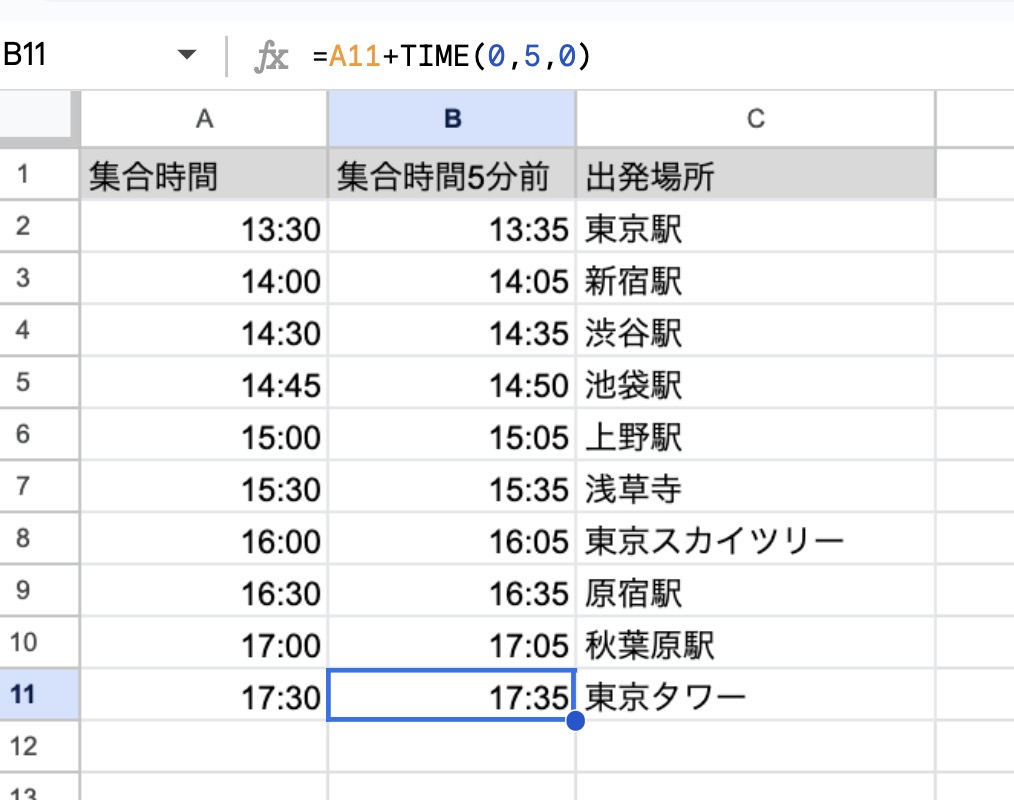Click the 出発場所 header cell
Screen dimensions: 1014x800
[x=755, y=176]
